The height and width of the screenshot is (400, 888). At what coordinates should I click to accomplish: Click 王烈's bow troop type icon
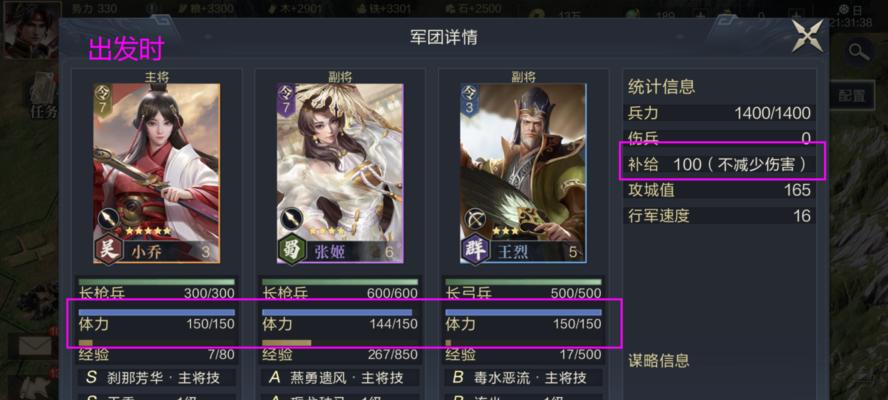pyautogui.click(x=475, y=218)
